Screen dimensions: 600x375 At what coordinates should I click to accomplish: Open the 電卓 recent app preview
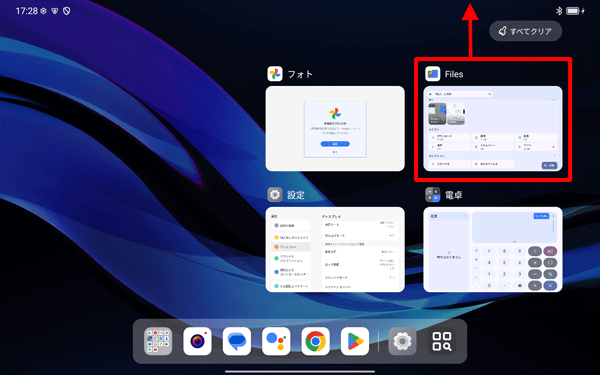tap(493, 249)
